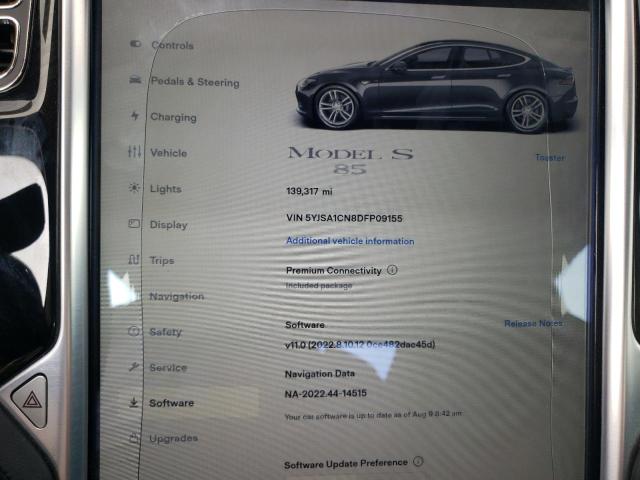Open the Safety settings
The width and height of the screenshot is (640, 480).
click(166, 332)
